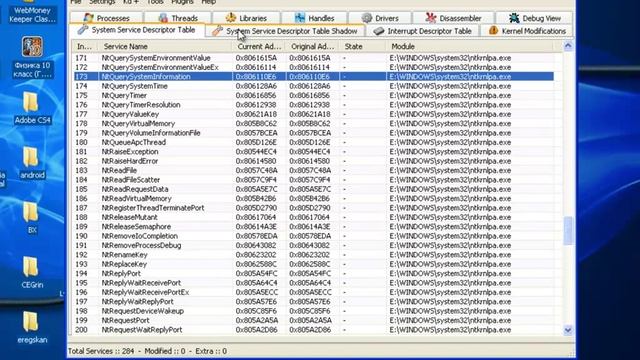Select the BX desktop folder
Screen dimensions: 640x360
coord(32,218)
